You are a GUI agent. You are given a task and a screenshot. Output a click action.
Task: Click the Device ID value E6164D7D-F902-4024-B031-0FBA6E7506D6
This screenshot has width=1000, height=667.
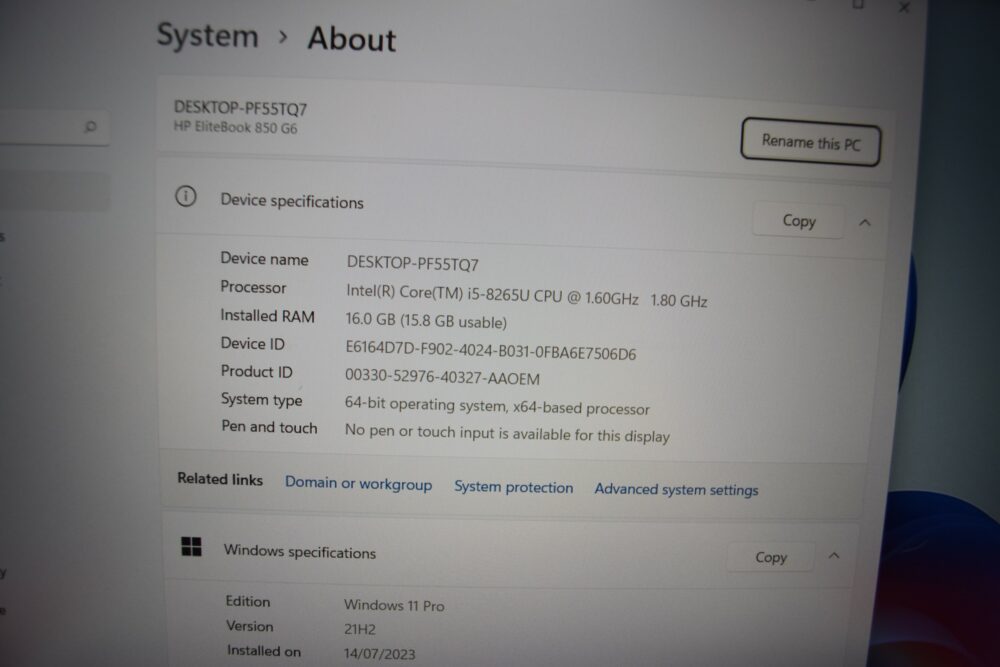pos(490,350)
